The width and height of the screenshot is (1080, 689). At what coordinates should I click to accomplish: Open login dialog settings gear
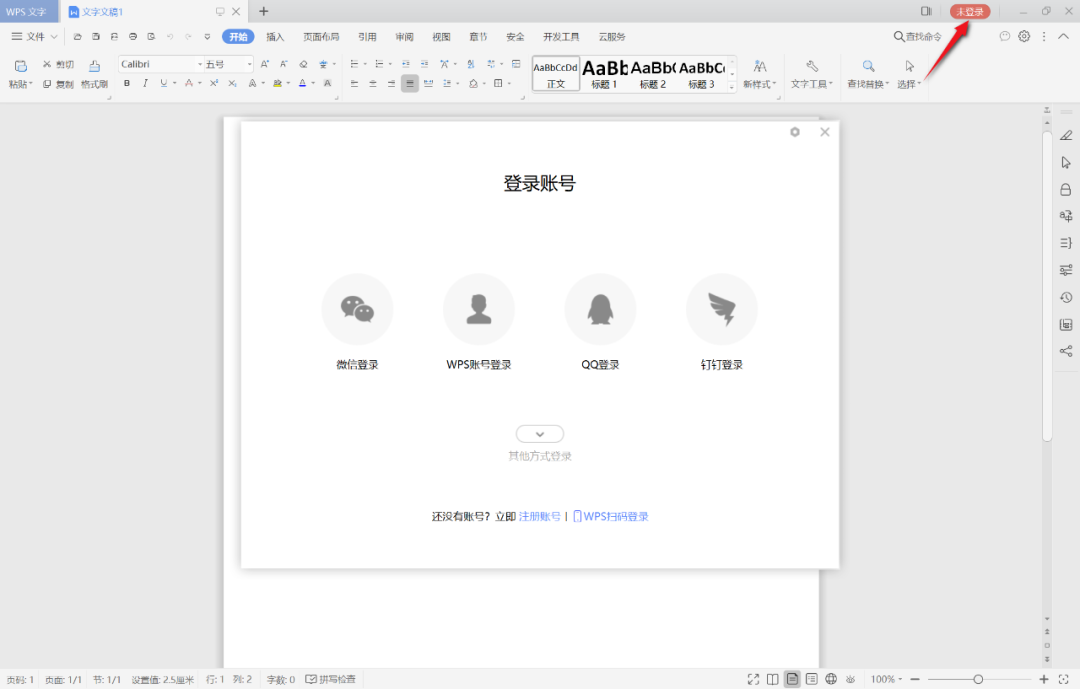point(795,132)
